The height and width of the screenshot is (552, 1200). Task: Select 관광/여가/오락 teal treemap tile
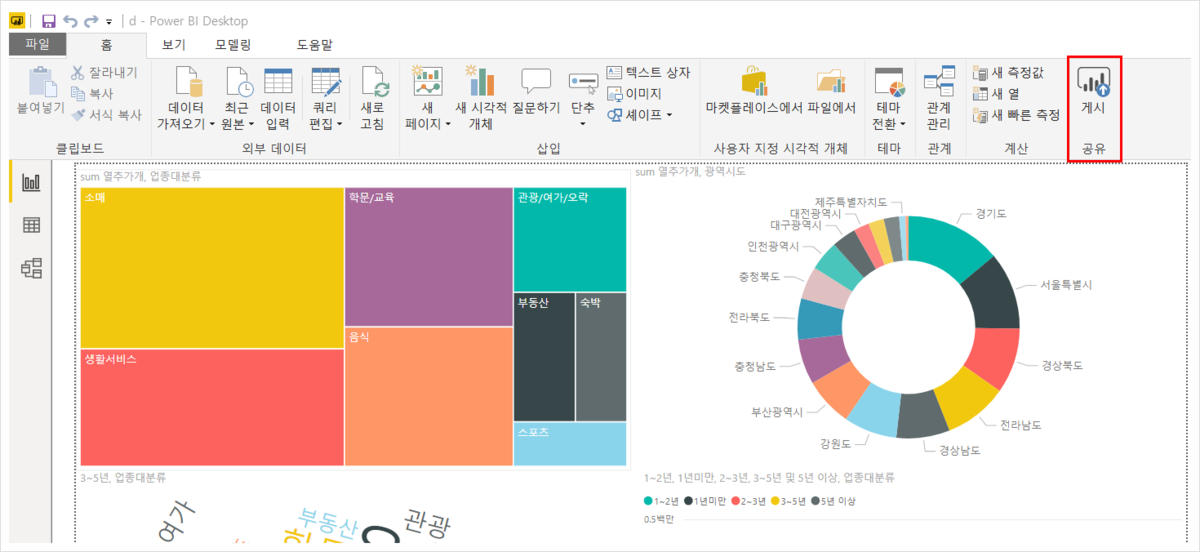point(570,239)
